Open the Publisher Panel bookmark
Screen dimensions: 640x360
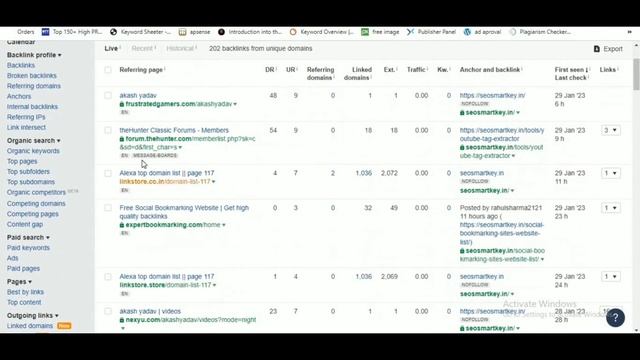pyautogui.click(x=431, y=32)
